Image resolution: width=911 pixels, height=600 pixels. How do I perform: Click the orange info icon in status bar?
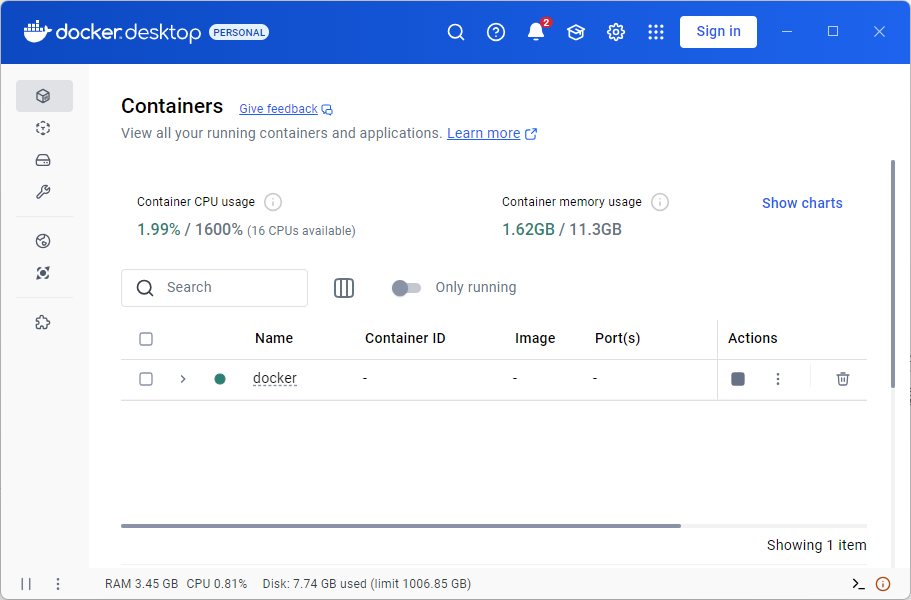(x=883, y=584)
